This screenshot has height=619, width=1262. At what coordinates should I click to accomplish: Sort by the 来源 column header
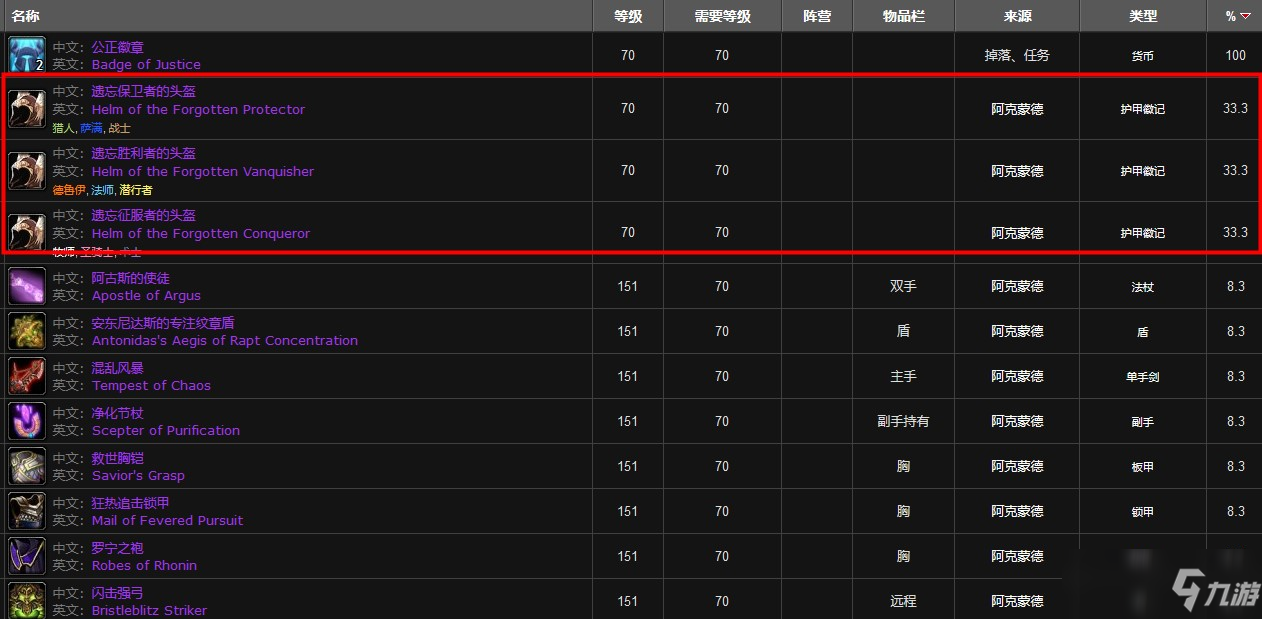point(1017,16)
